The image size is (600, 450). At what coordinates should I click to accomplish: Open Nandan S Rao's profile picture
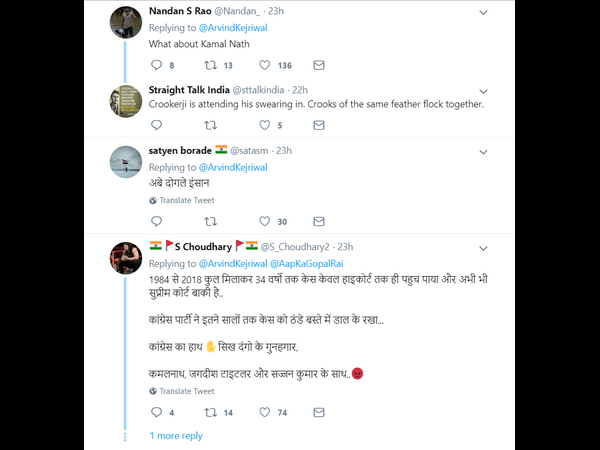click(x=124, y=22)
